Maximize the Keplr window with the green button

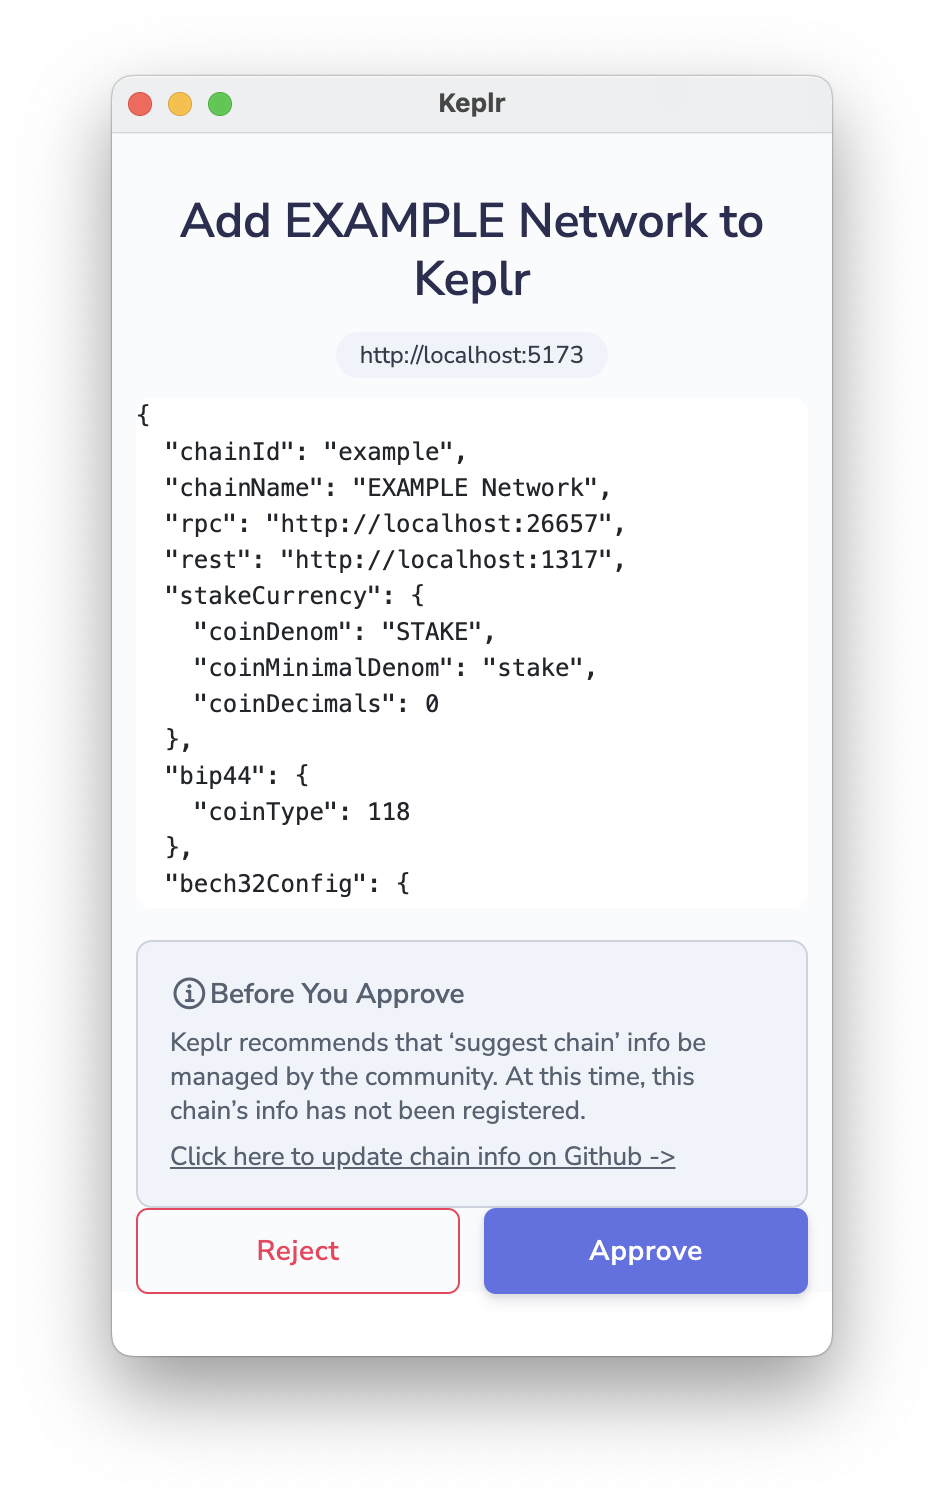pyautogui.click(x=220, y=104)
